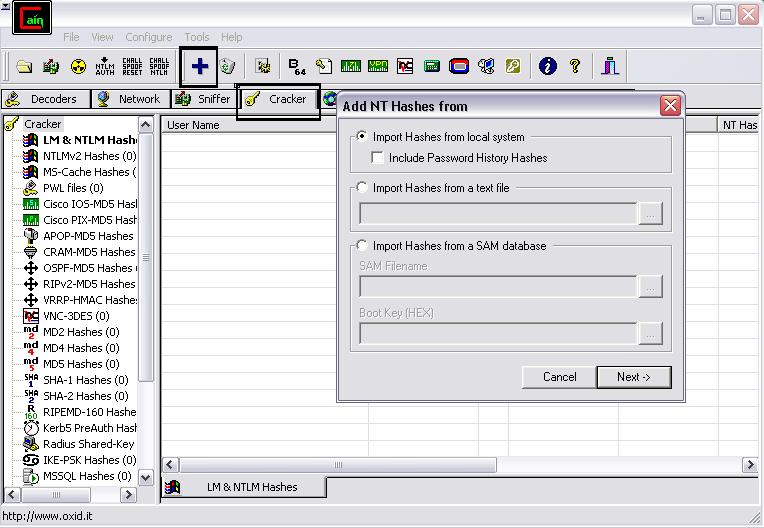Open the green hash calculator icon
The height and width of the screenshot is (528, 764).
(x=432, y=66)
